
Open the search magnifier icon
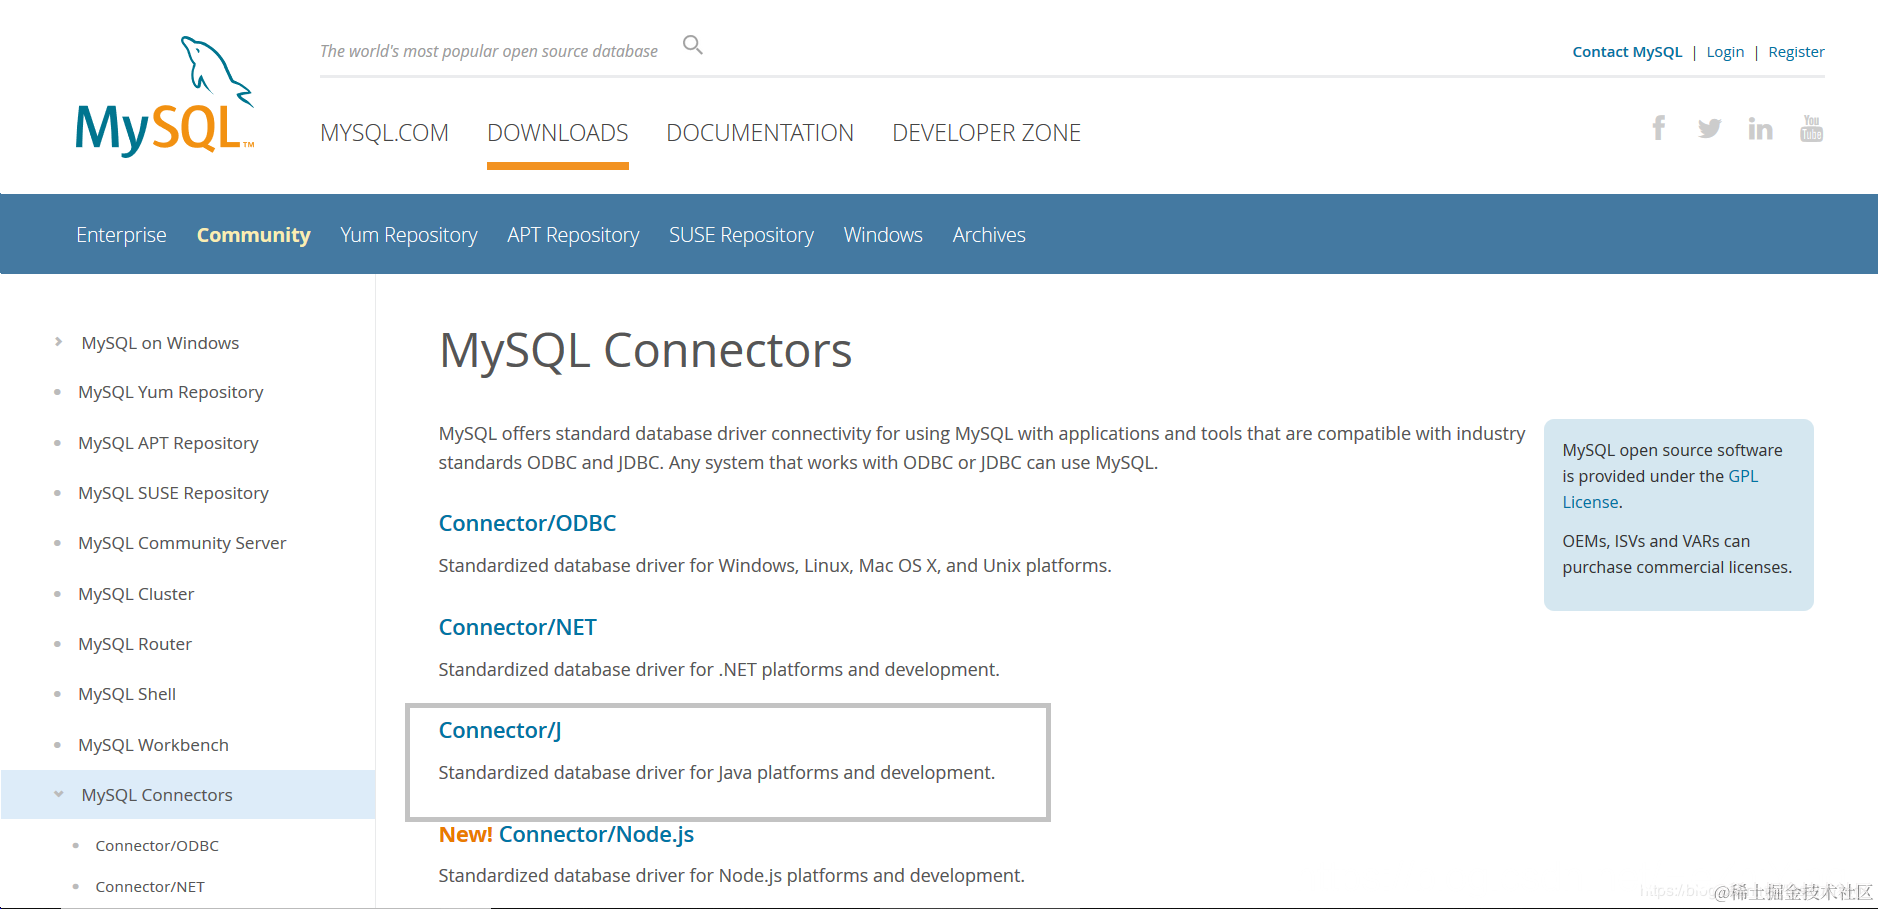(x=692, y=45)
